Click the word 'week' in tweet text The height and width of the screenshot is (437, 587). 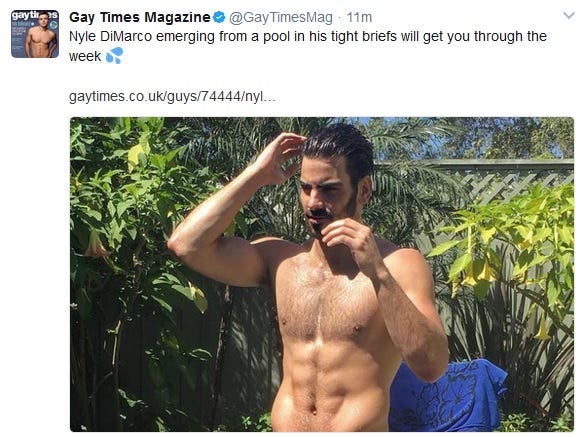85,57
